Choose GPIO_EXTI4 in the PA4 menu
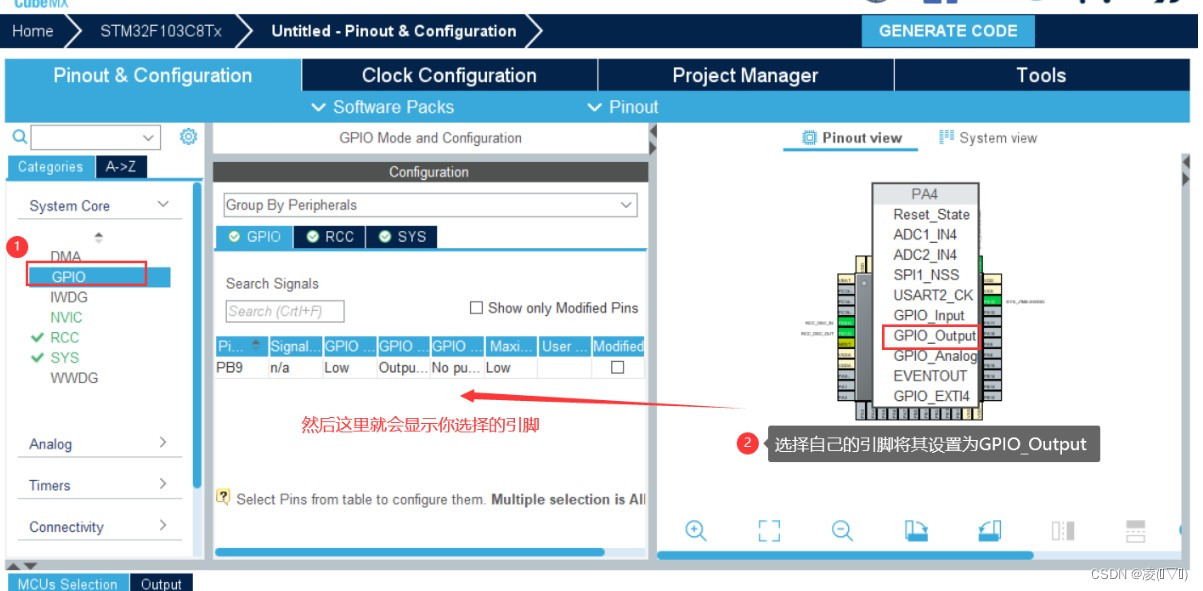 coord(932,396)
